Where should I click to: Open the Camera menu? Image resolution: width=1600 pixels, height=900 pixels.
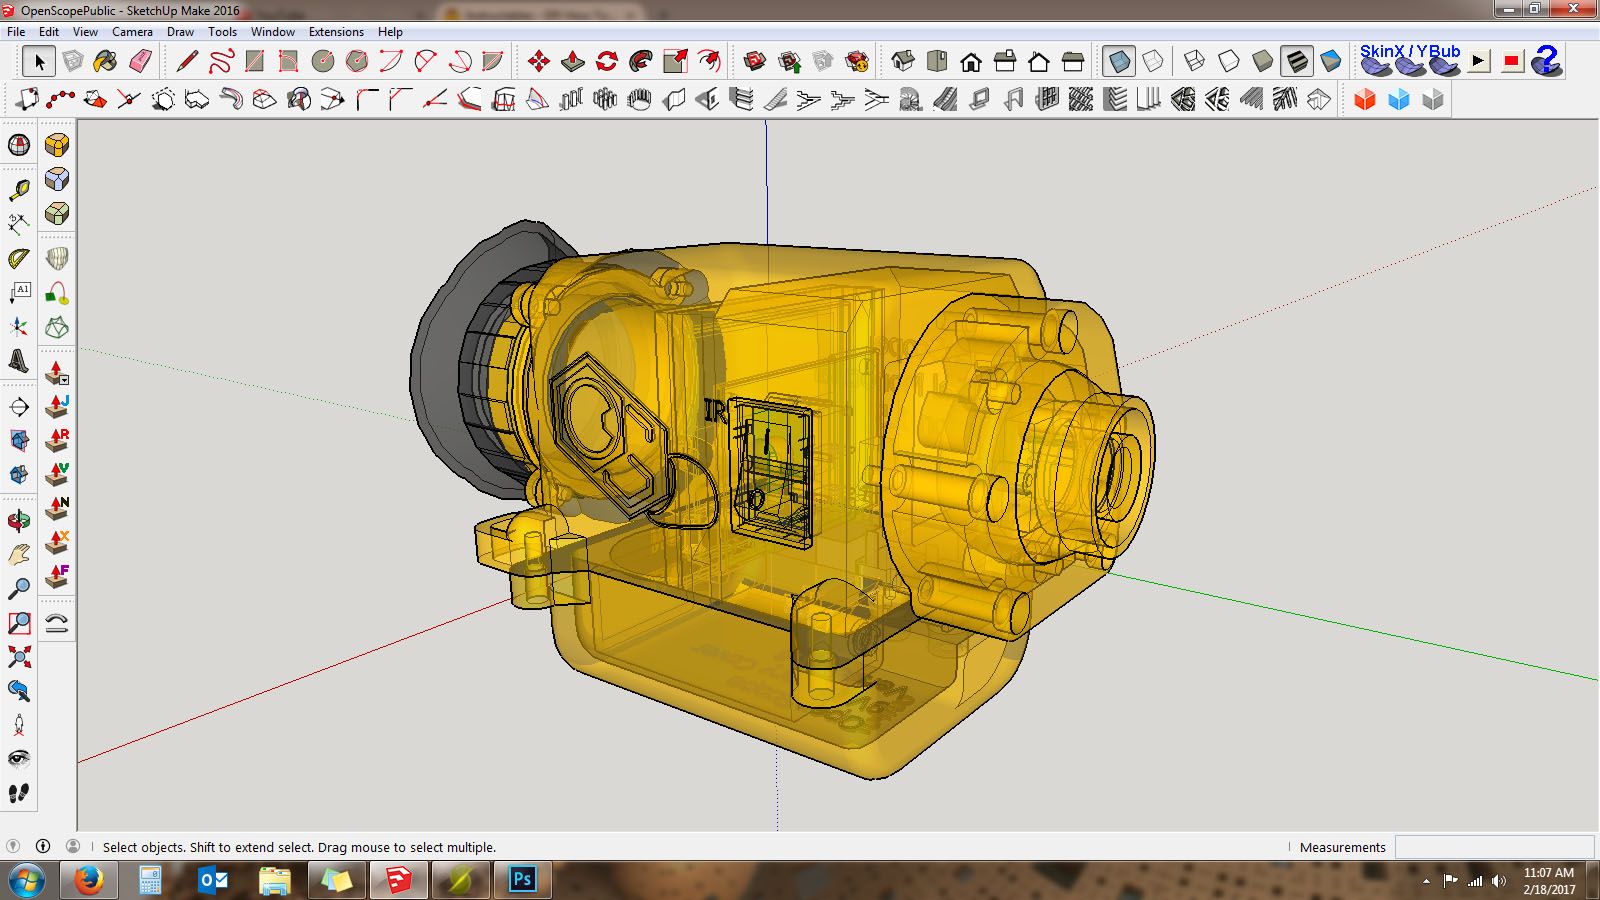(132, 31)
